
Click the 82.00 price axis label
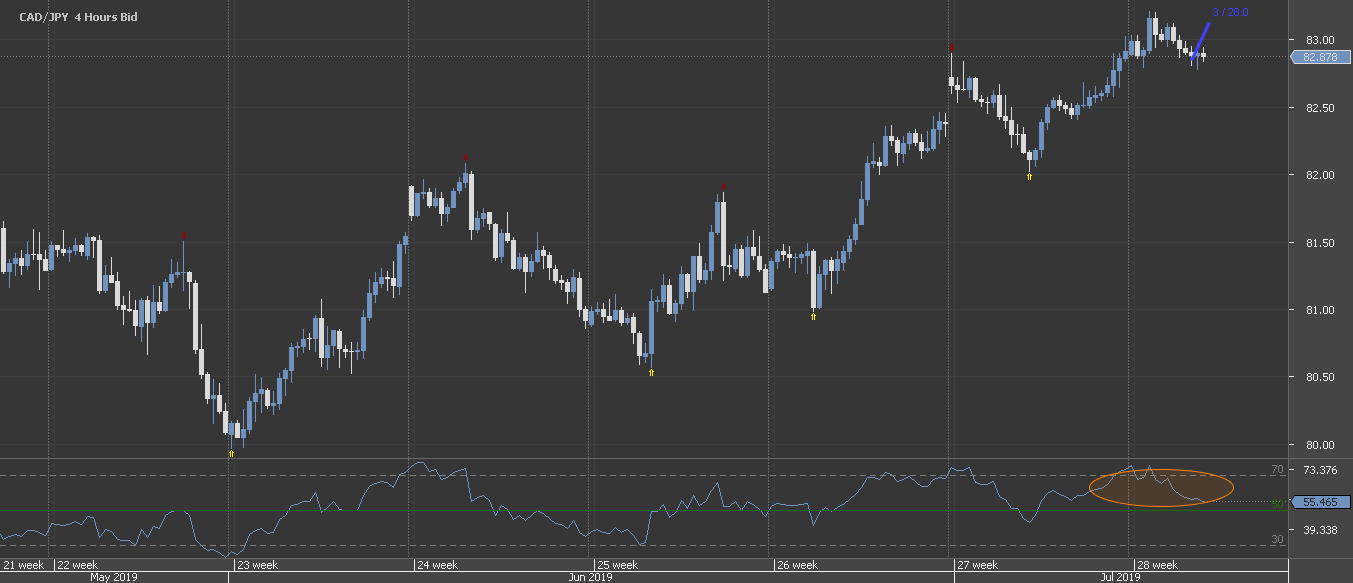1318,175
